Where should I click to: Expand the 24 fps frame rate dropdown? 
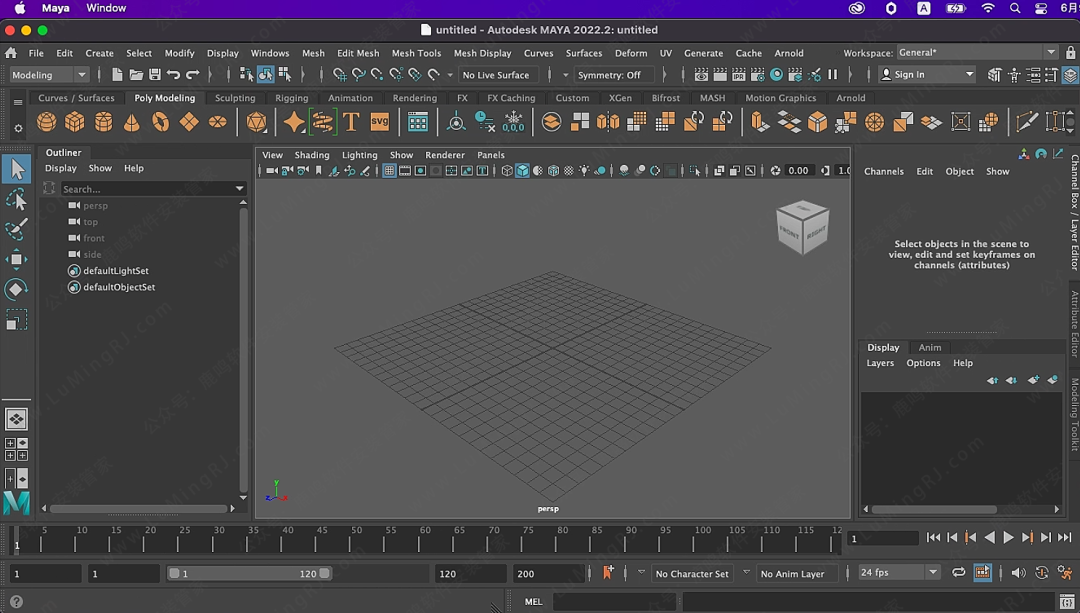pyautogui.click(x=899, y=573)
